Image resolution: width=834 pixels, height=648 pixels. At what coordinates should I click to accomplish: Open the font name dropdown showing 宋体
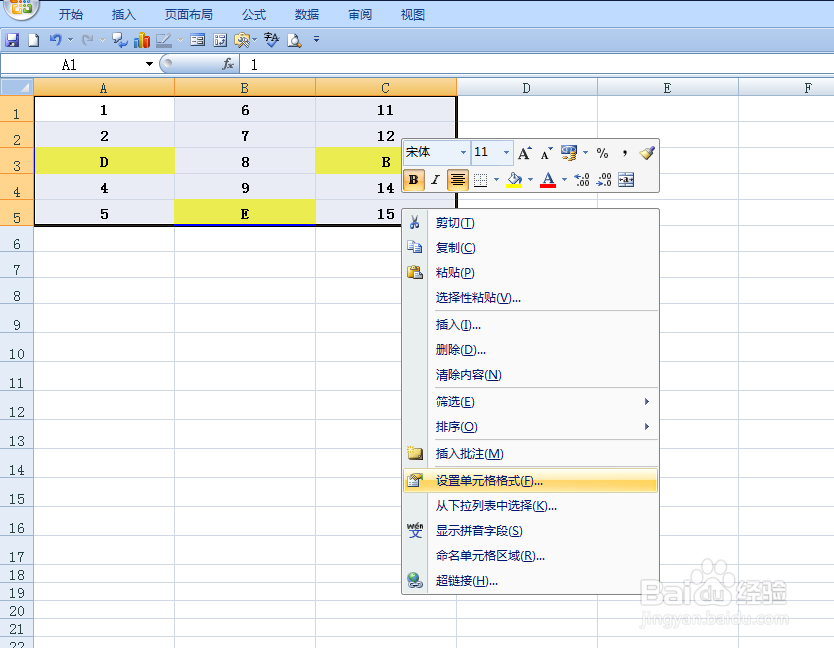click(x=464, y=152)
